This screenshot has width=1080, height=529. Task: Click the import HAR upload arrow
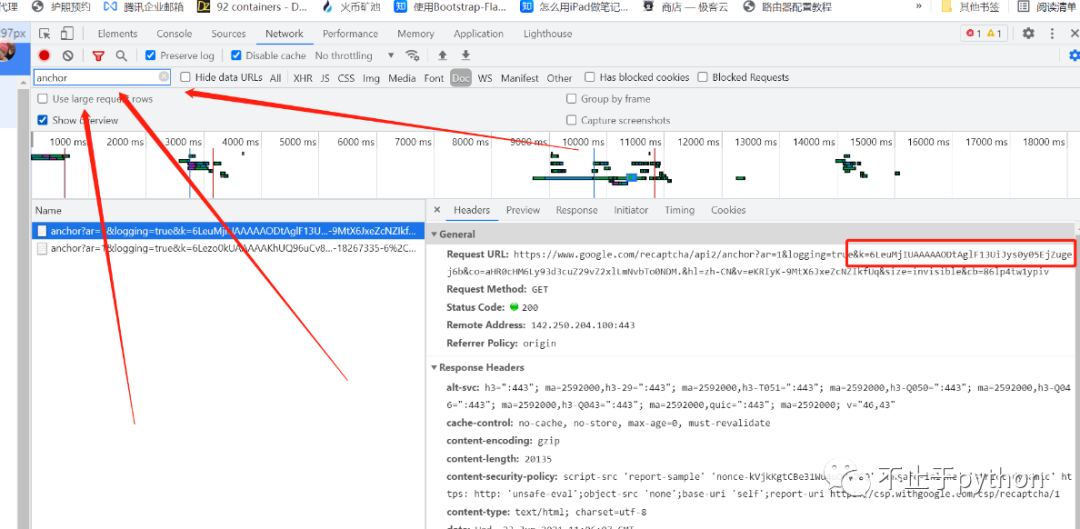pos(443,56)
